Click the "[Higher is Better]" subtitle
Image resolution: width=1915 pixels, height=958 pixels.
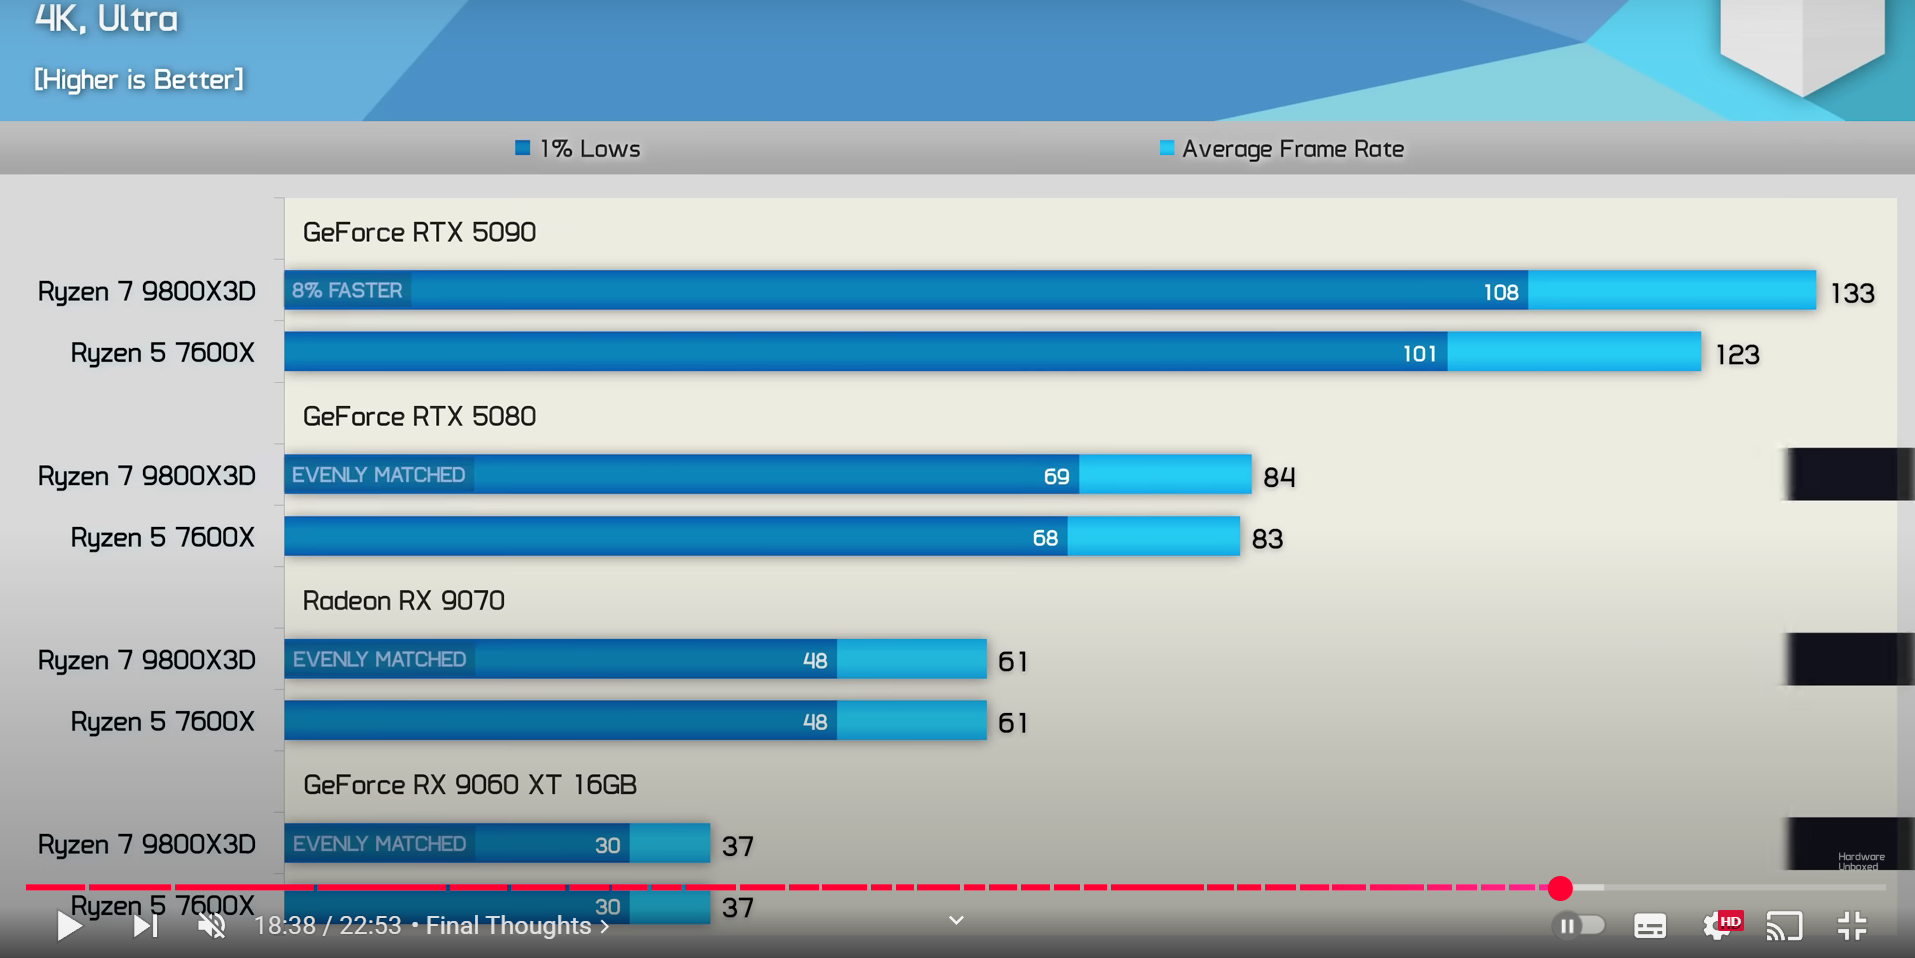[x=139, y=79]
